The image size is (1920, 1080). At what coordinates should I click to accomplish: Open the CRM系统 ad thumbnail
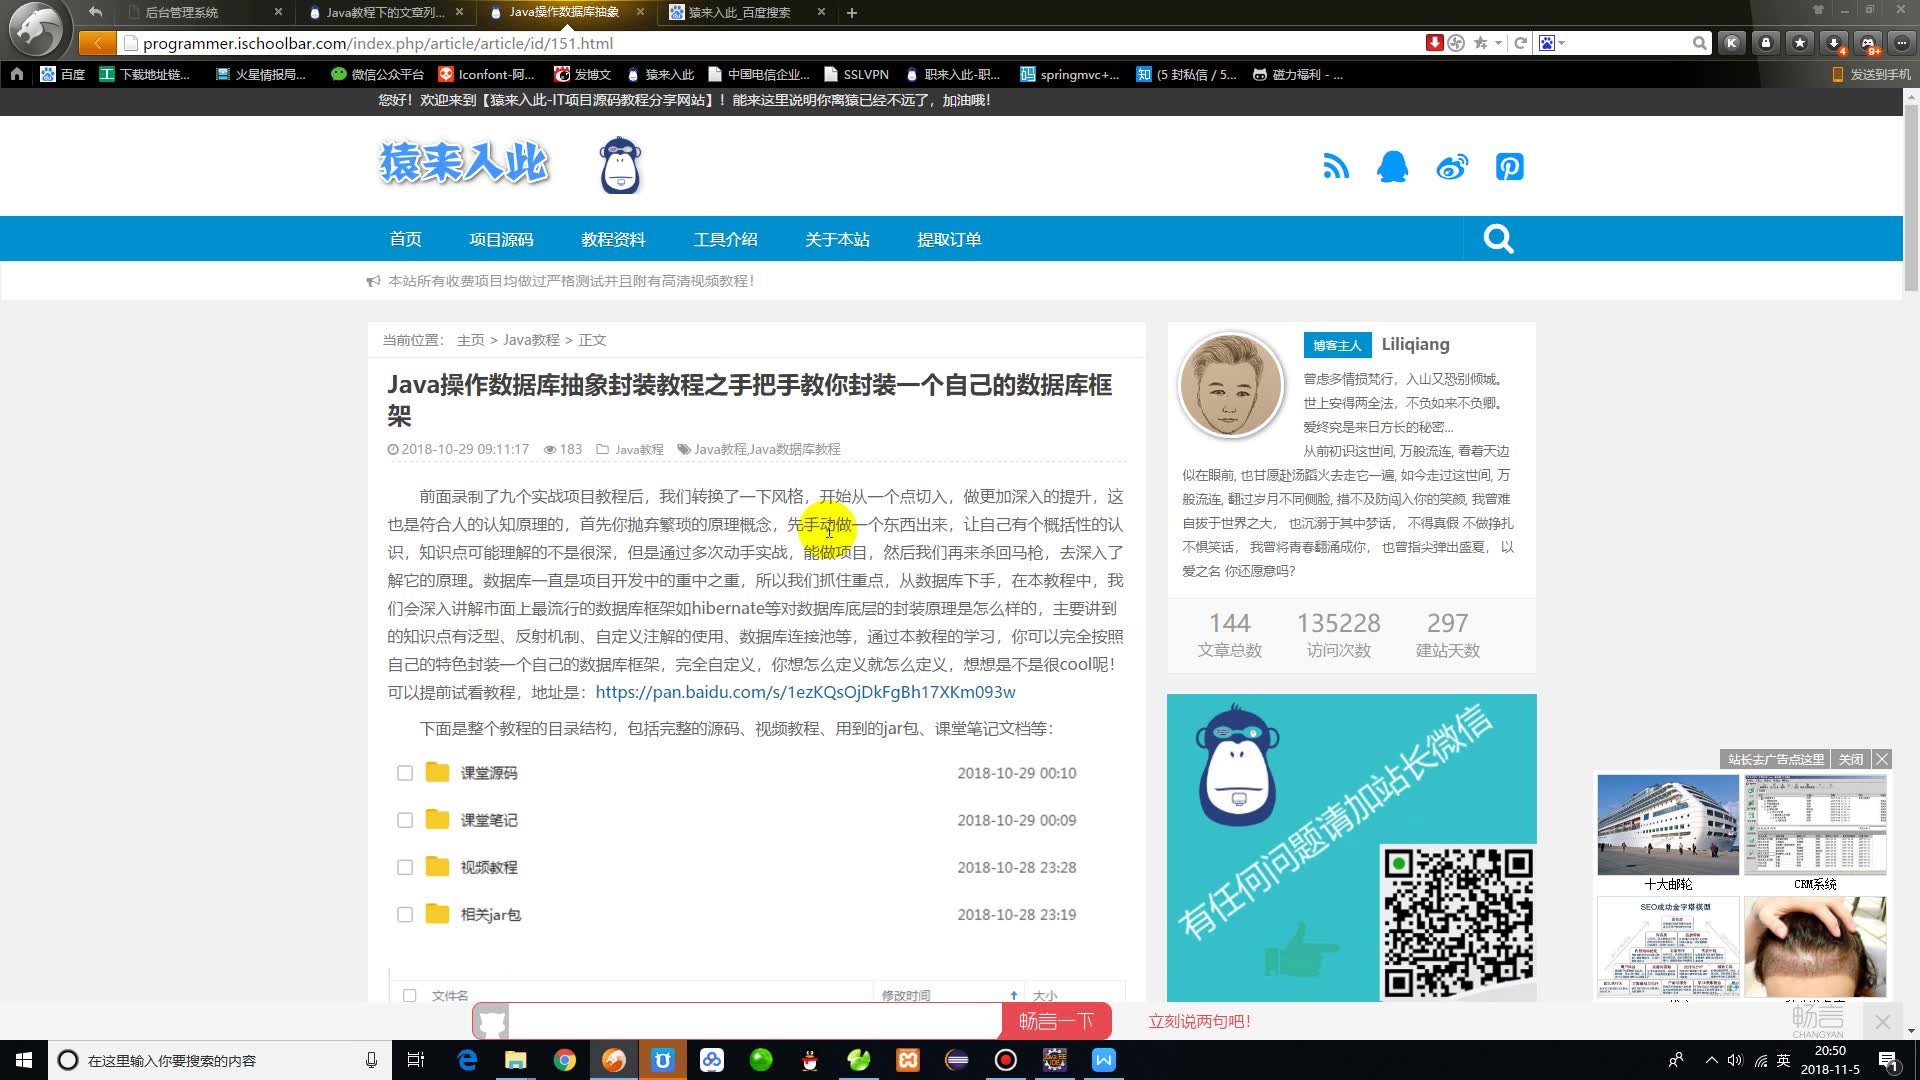click(x=1815, y=825)
